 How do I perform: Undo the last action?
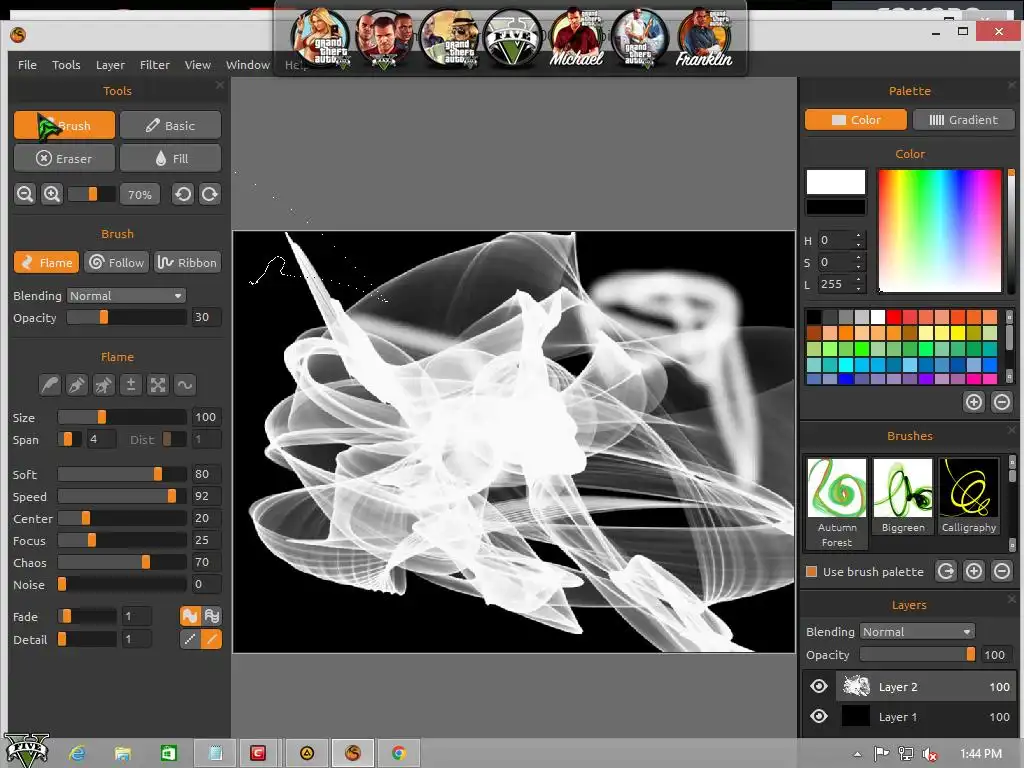point(184,194)
